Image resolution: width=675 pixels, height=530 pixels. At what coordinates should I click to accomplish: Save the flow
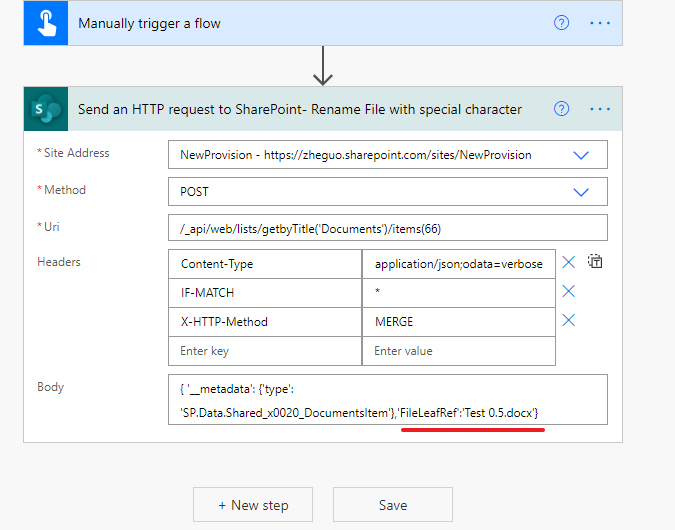pyautogui.click(x=393, y=505)
